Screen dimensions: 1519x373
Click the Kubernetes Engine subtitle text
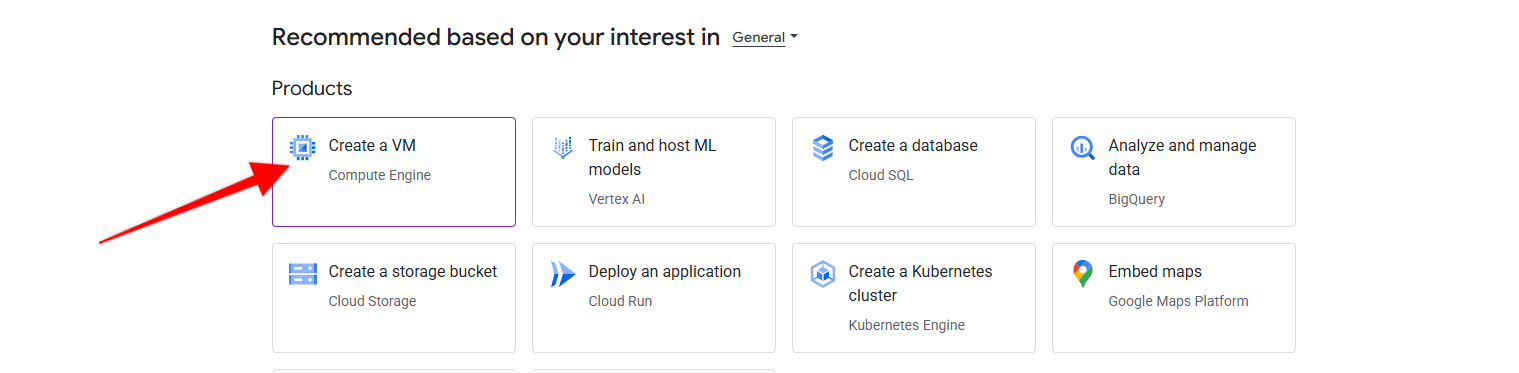(907, 325)
